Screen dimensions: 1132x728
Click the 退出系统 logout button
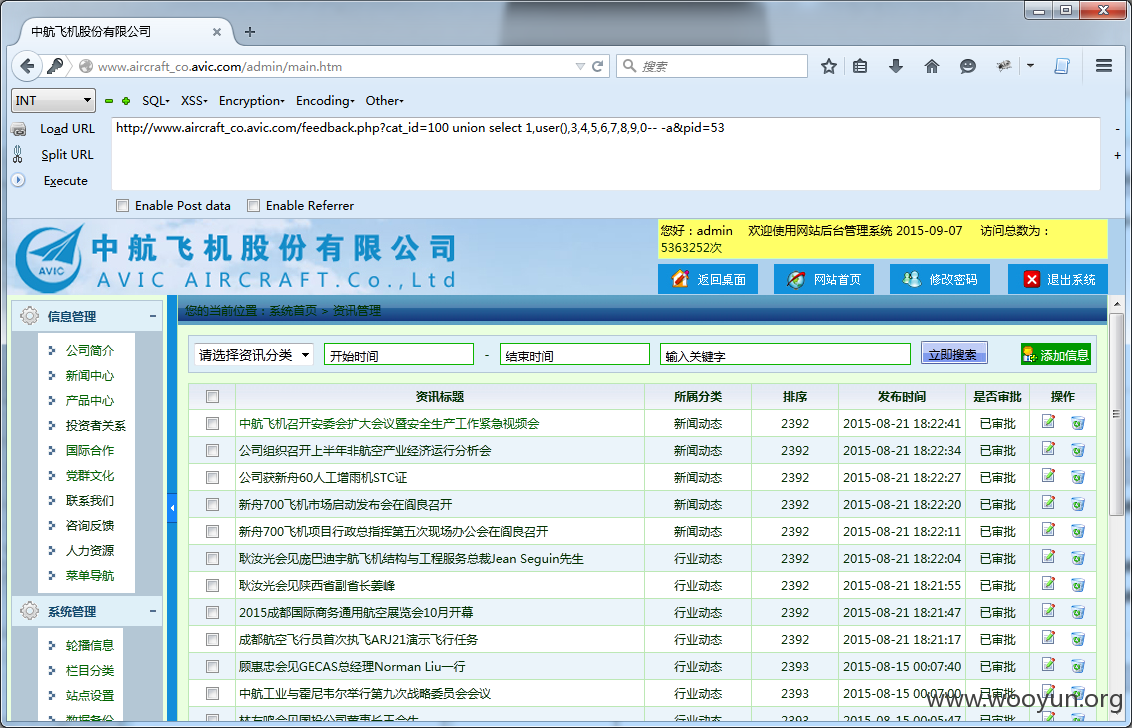coord(1058,279)
